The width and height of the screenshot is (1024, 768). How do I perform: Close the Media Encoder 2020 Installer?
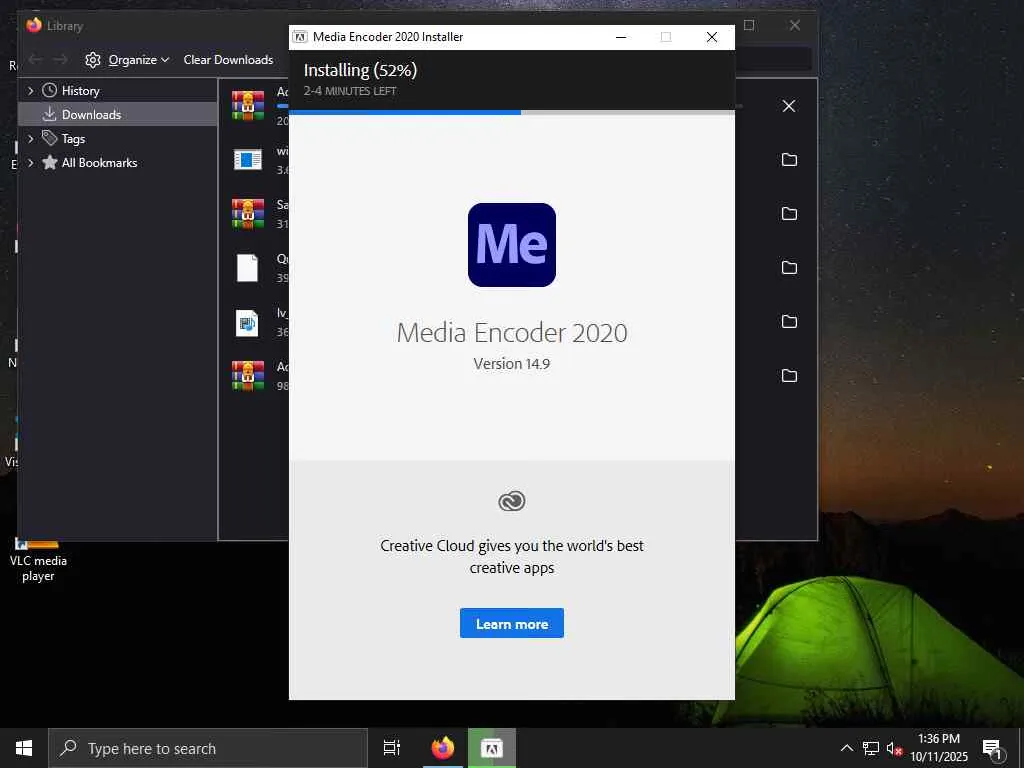(x=712, y=37)
